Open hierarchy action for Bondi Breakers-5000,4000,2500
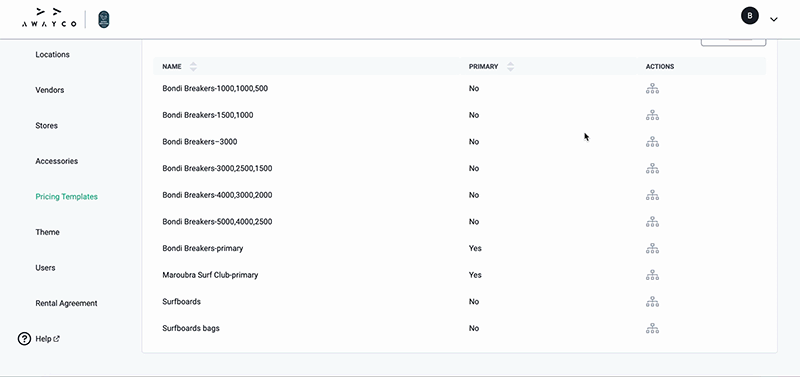Viewport: 800px width, 377px height. pos(652,222)
